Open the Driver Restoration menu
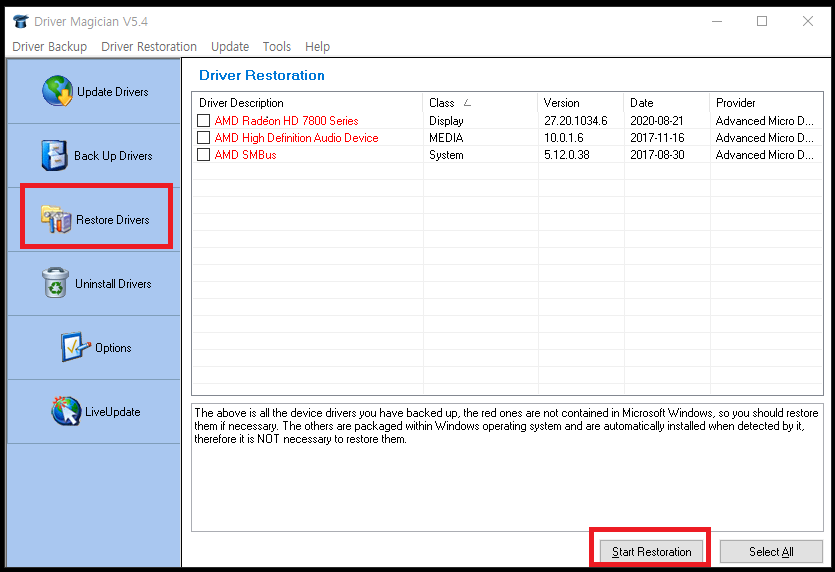The image size is (835, 572). coord(149,47)
